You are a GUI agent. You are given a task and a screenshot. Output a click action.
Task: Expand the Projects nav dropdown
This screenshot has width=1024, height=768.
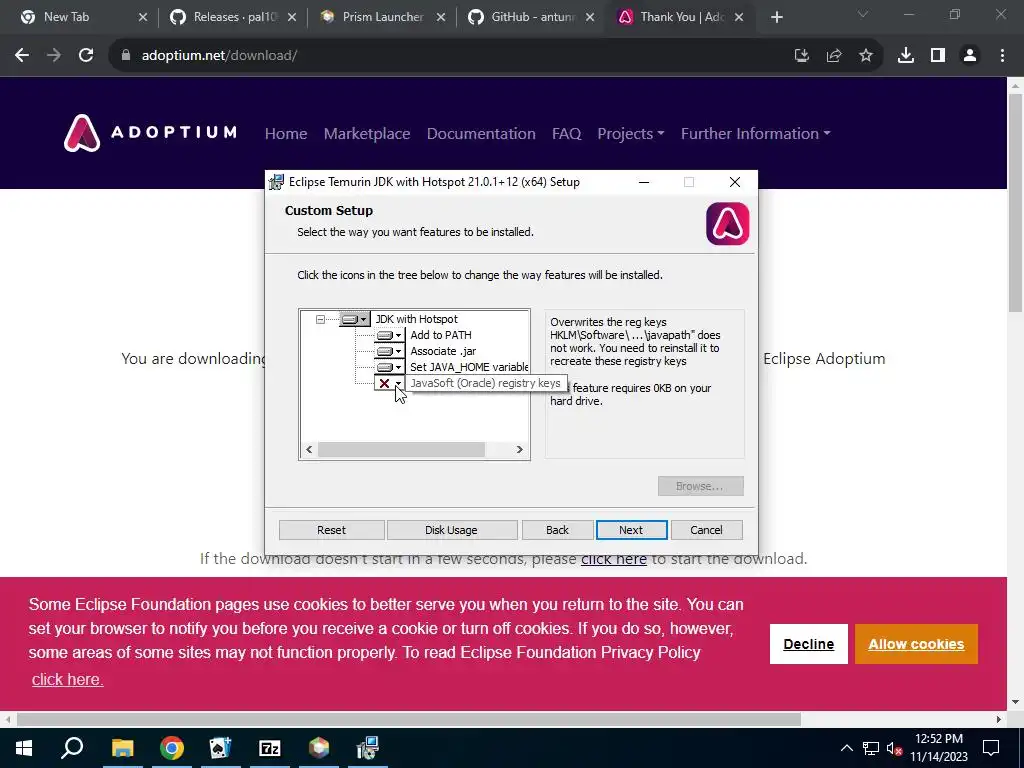coord(631,134)
